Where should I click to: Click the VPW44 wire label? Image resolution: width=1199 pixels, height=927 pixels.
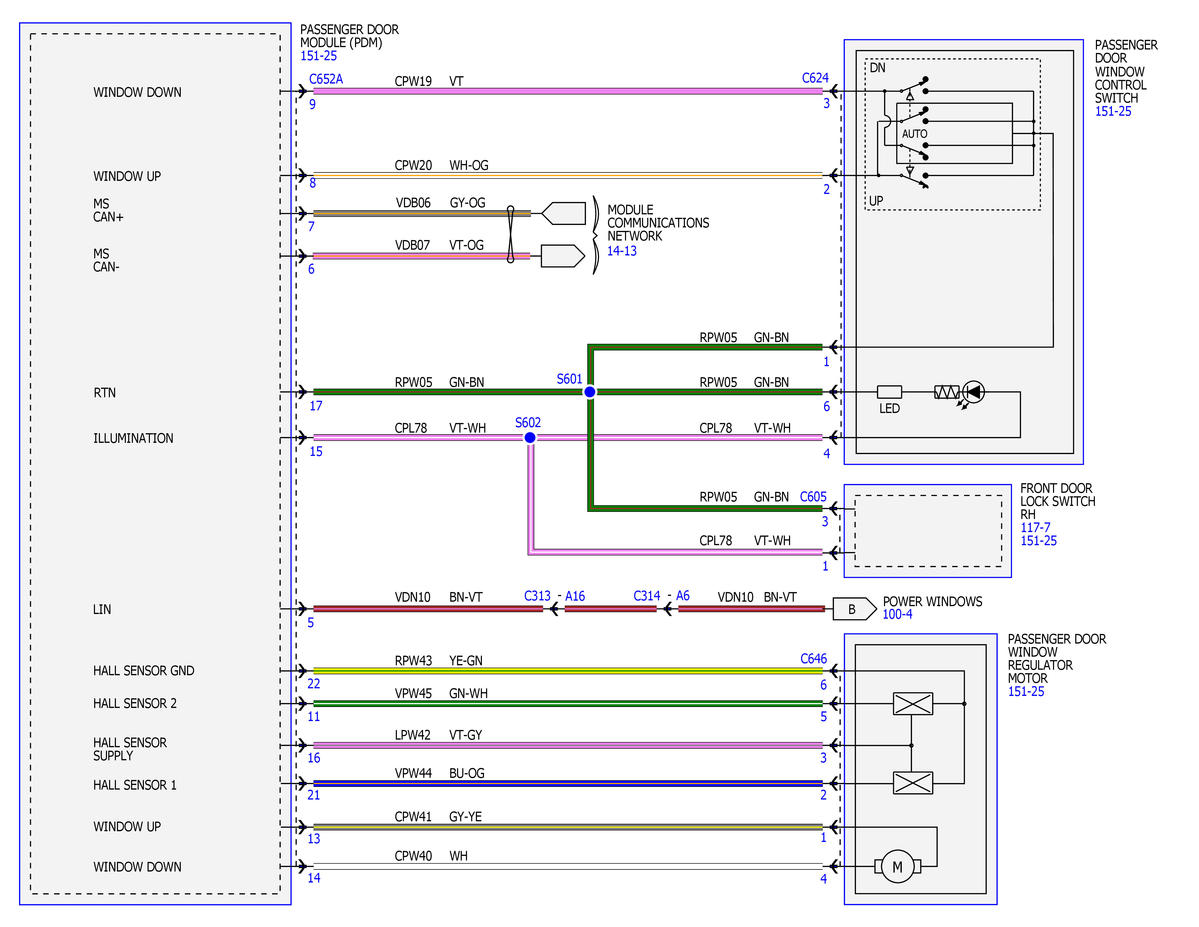coord(413,773)
